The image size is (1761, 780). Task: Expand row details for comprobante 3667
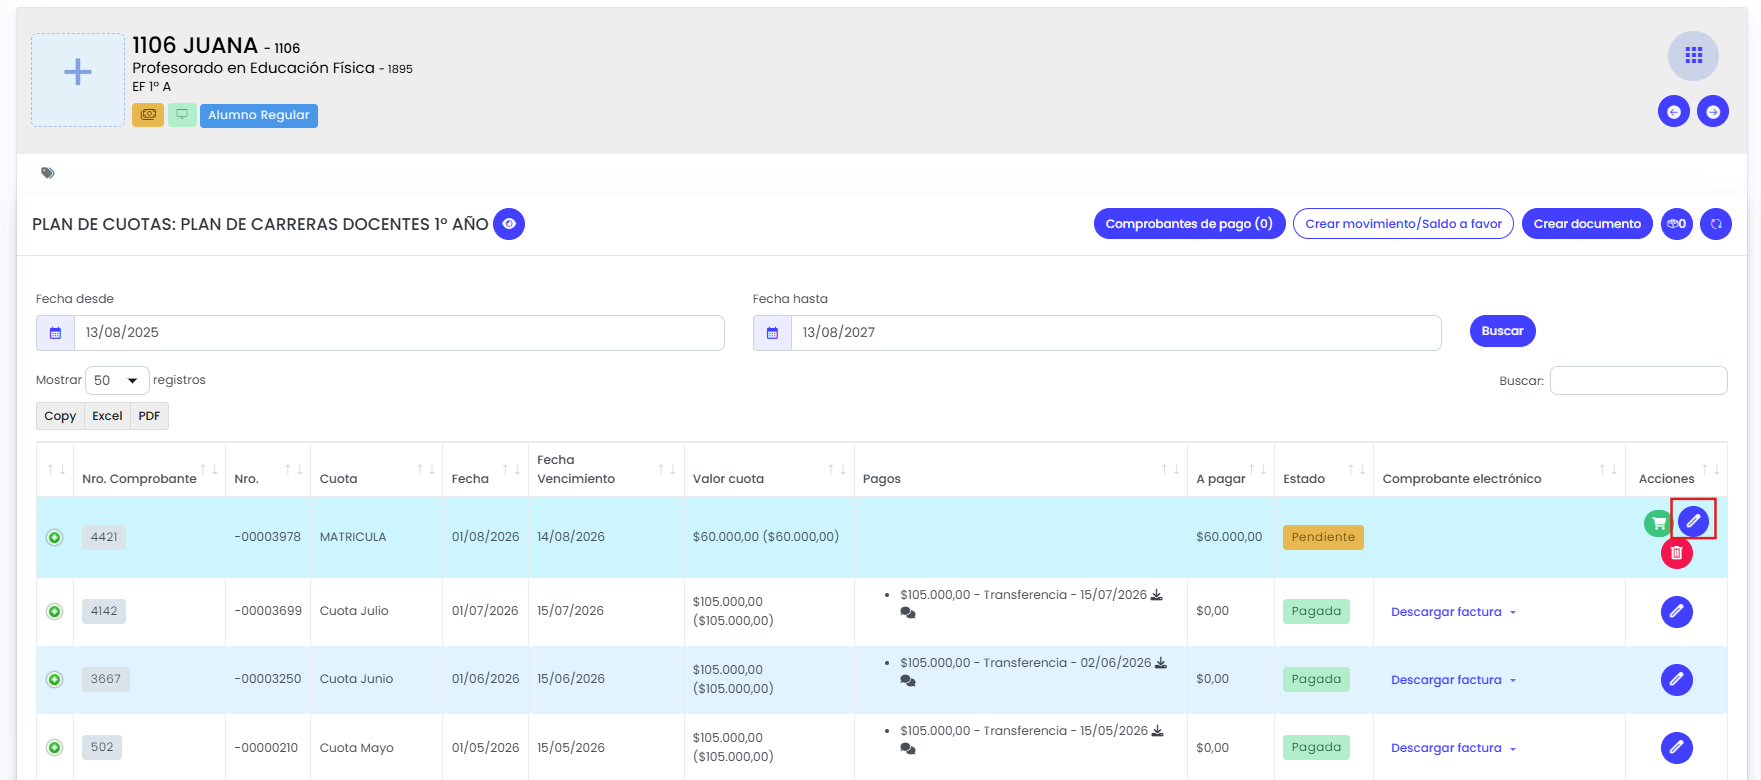[x=55, y=680]
